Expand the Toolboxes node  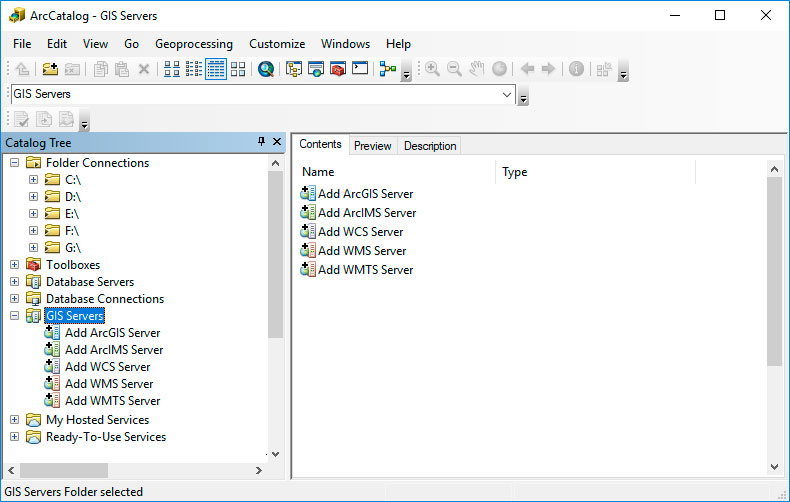(15, 265)
